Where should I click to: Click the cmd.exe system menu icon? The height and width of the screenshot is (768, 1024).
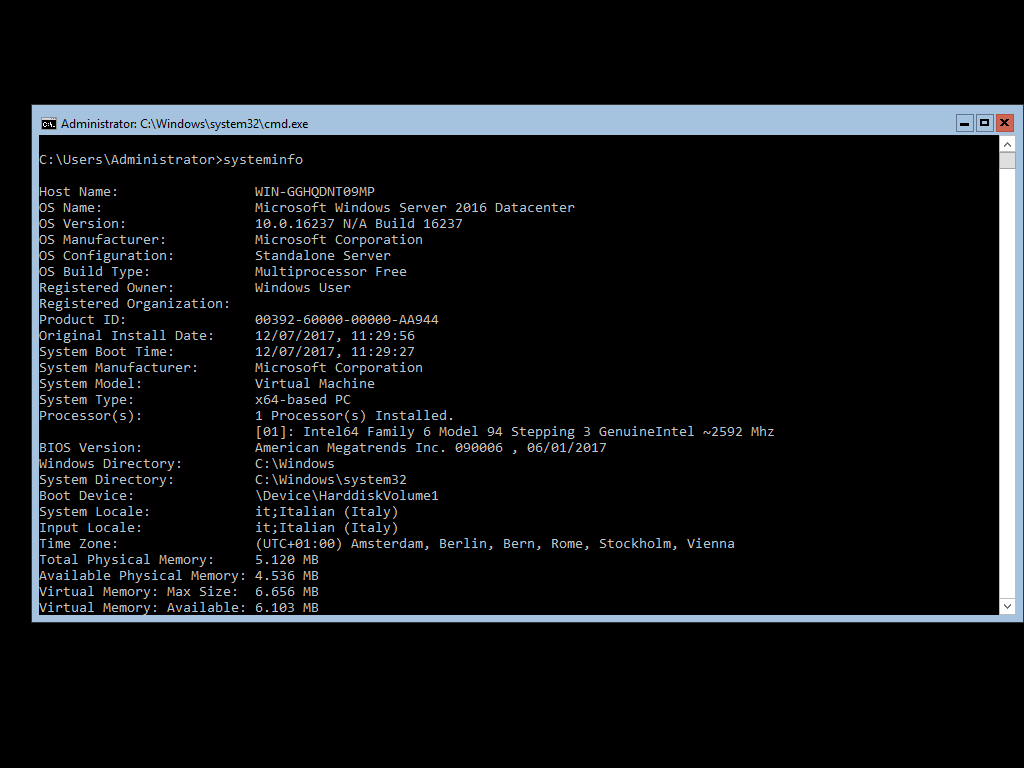coord(48,123)
